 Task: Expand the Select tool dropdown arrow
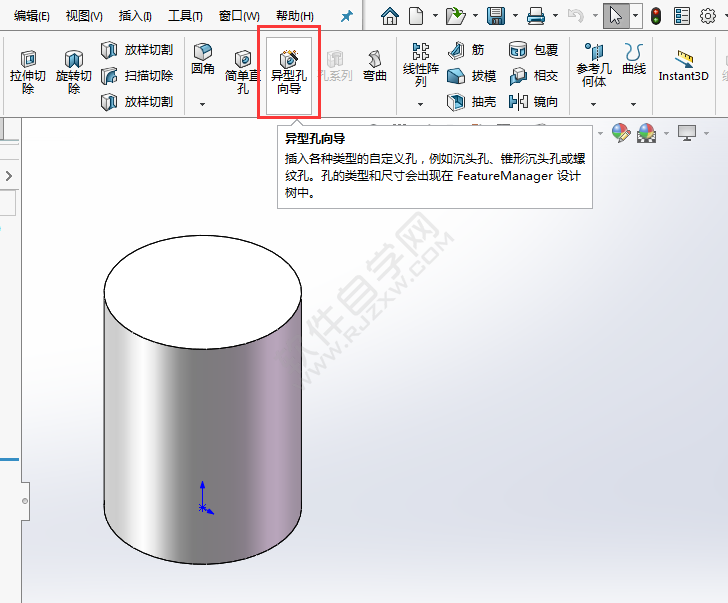[636, 16]
